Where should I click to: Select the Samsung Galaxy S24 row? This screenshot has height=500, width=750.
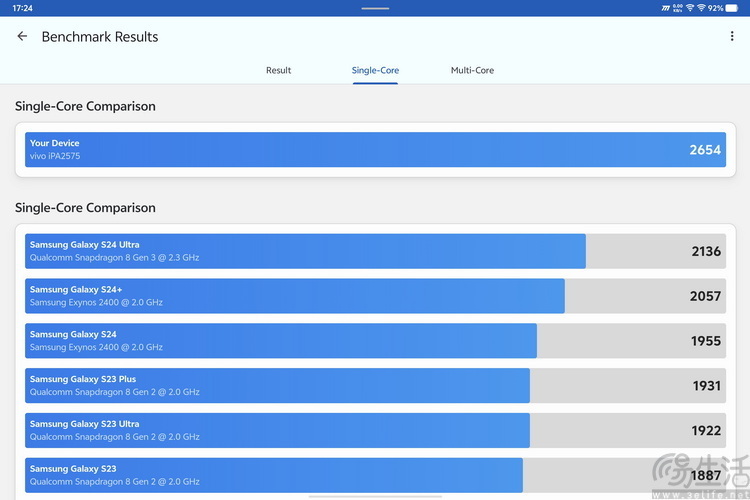pyautogui.click(x=375, y=341)
